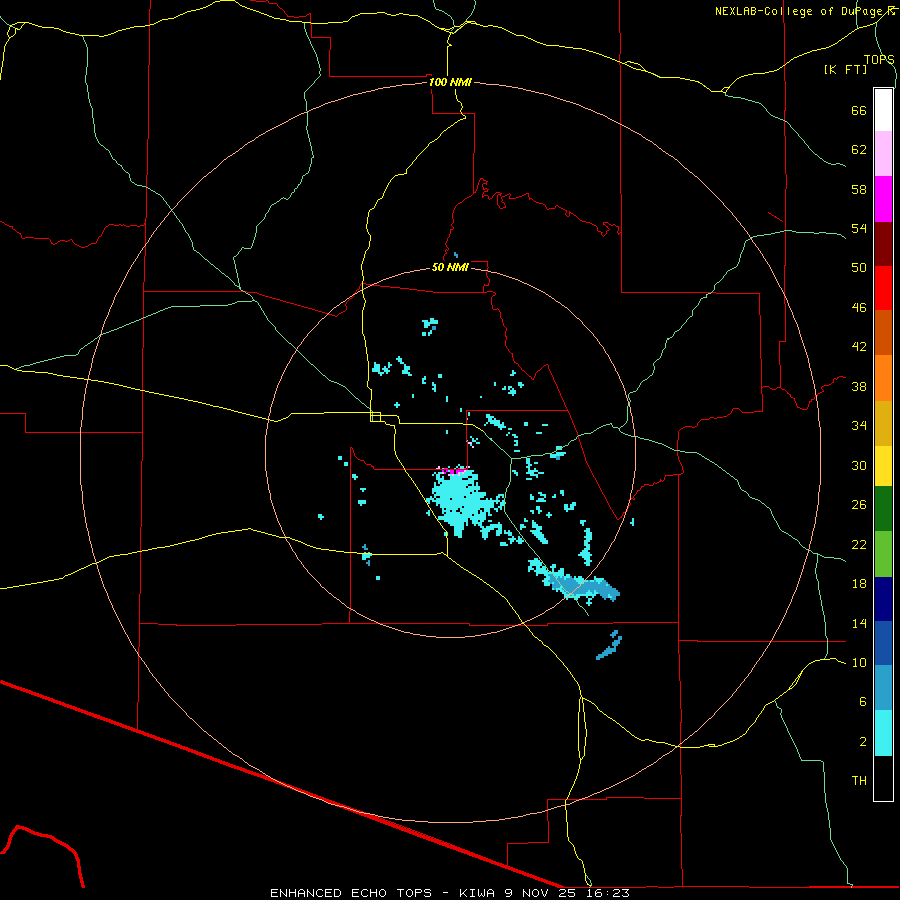Click the ENHANCED ECHO TOPS caption text
Screen dimensions: 900x900
tap(351, 893)
